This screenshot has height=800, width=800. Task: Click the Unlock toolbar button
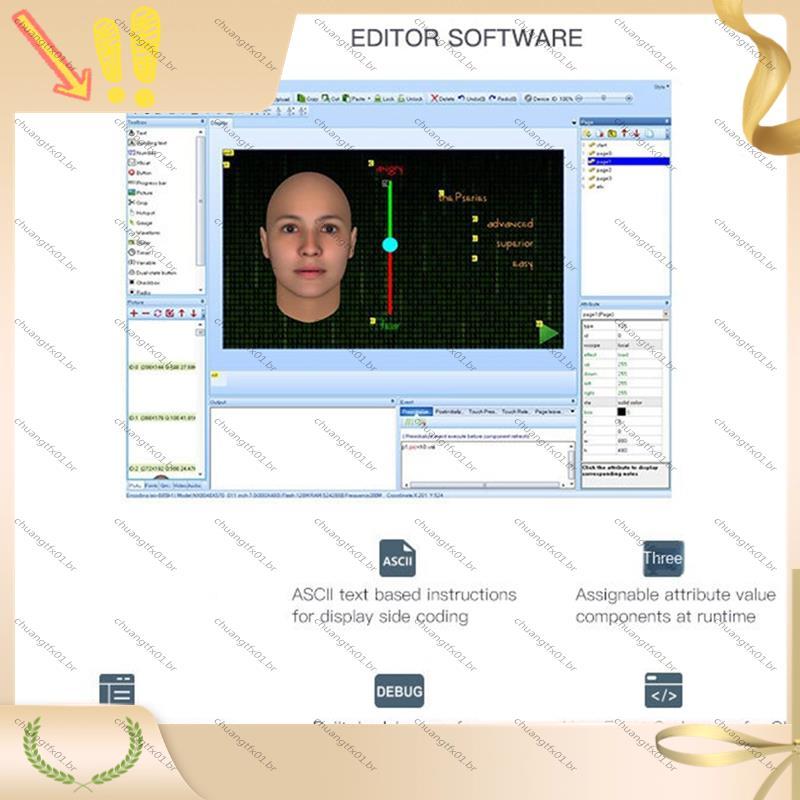[x=410, y=98]
